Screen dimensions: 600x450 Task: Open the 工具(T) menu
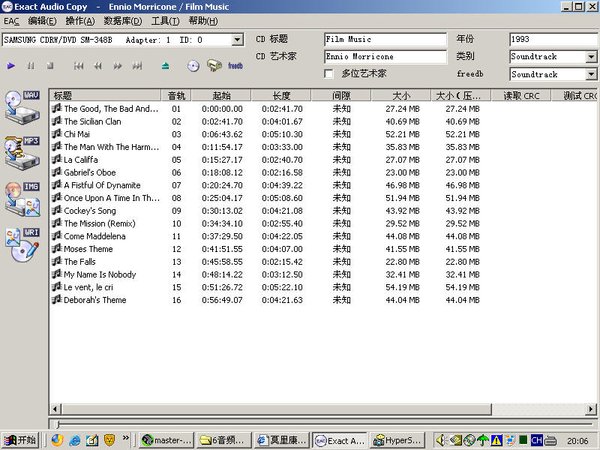click(165, 21)
